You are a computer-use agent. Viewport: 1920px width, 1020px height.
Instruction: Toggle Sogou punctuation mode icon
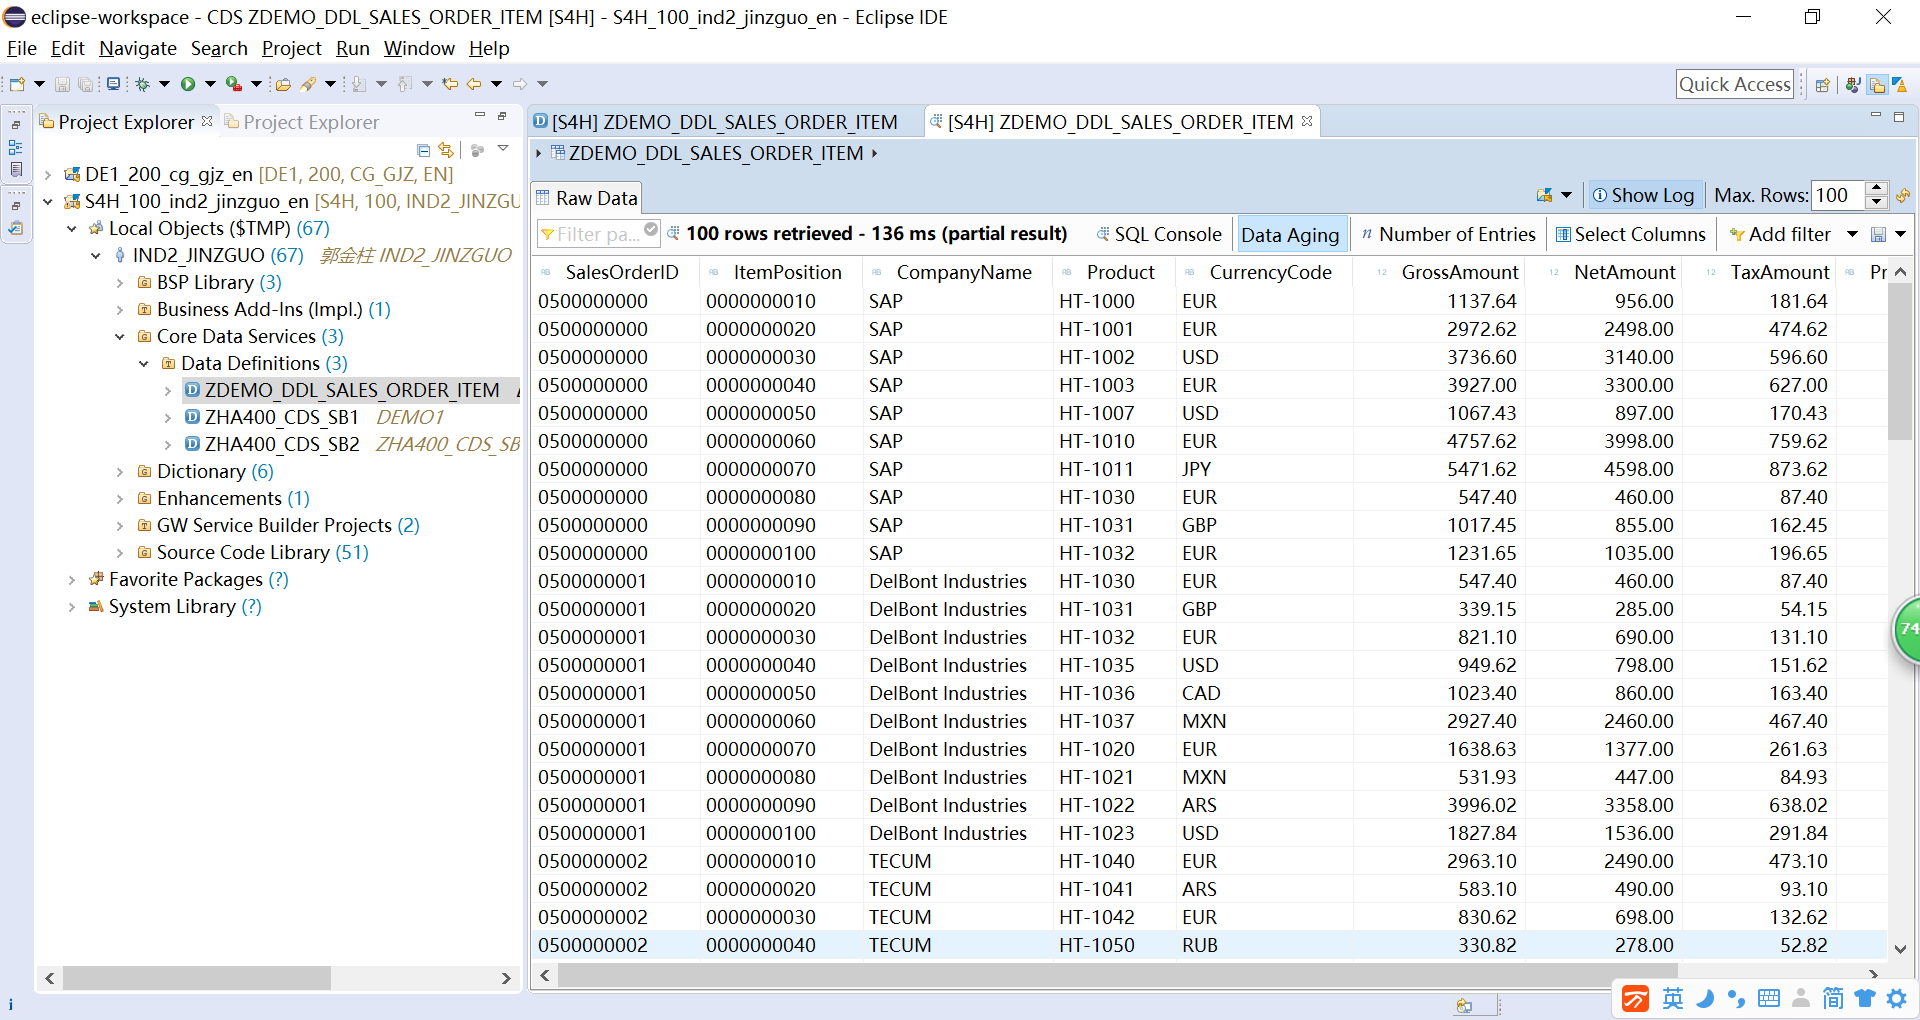pos(1737,998)
